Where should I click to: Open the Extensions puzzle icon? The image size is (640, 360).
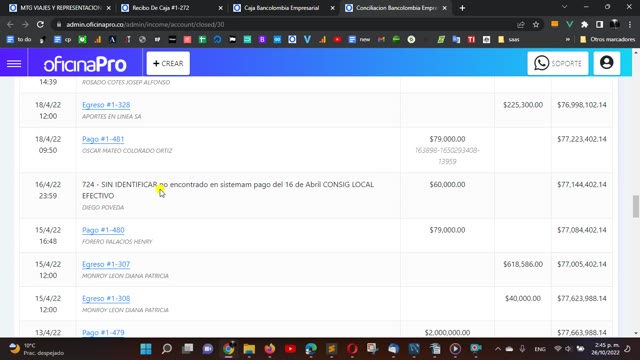584,24
